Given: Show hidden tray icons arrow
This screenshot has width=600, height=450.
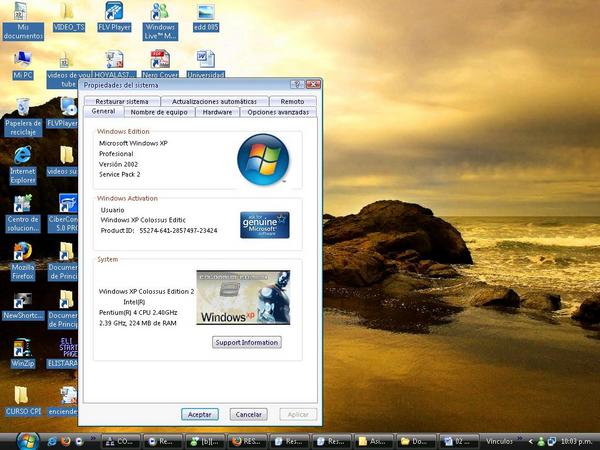Looking at the screenshot, I should (530, 442).
